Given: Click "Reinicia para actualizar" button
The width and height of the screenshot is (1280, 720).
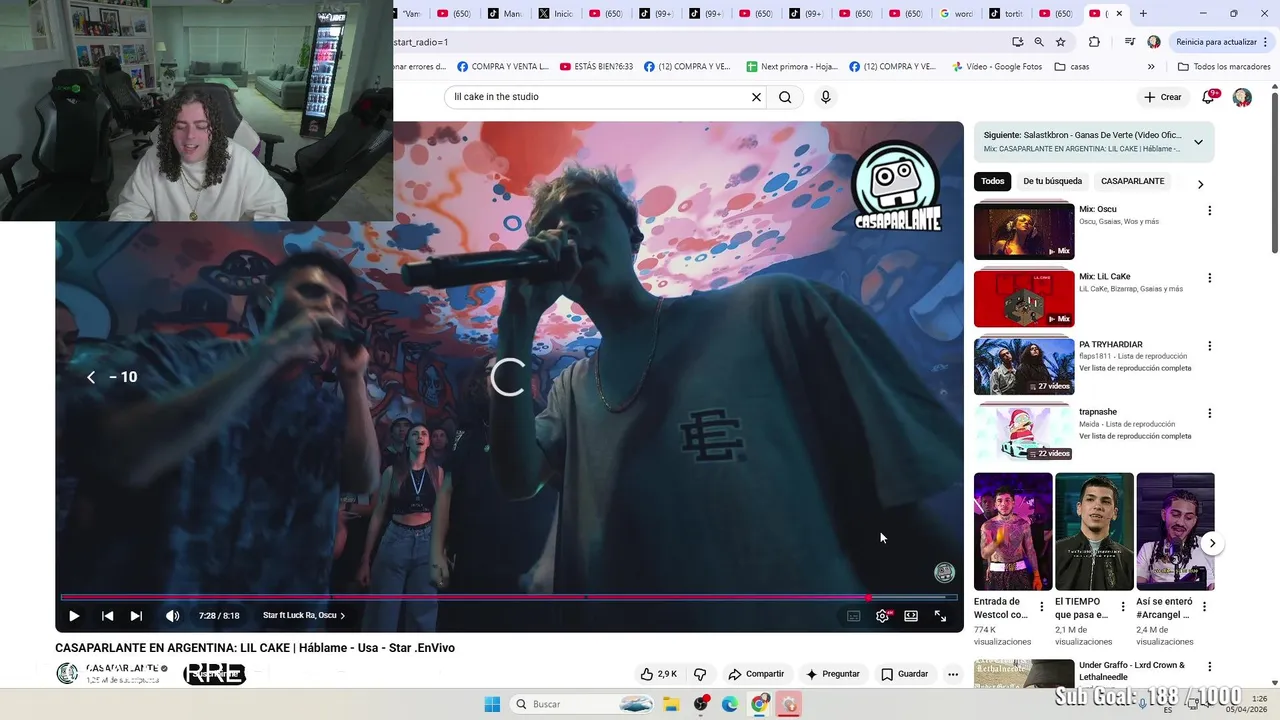Looking at the screenshot, I should (x=1222, y=42).
